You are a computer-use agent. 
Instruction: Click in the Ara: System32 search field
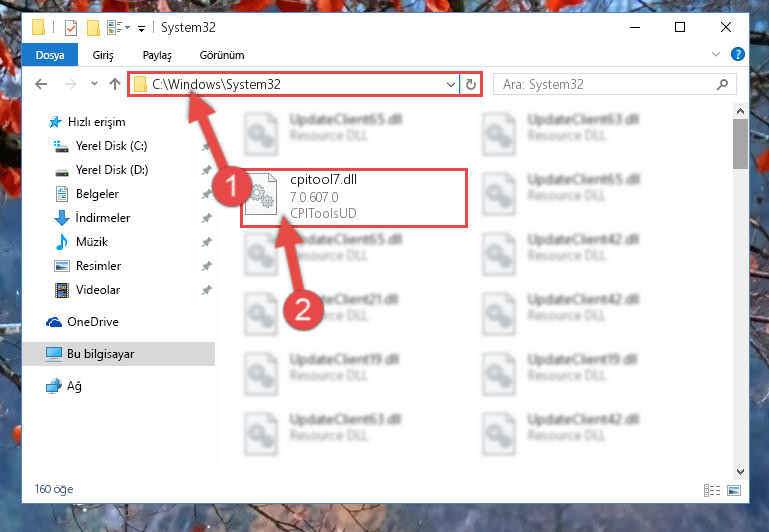click(x=607, y=84)
